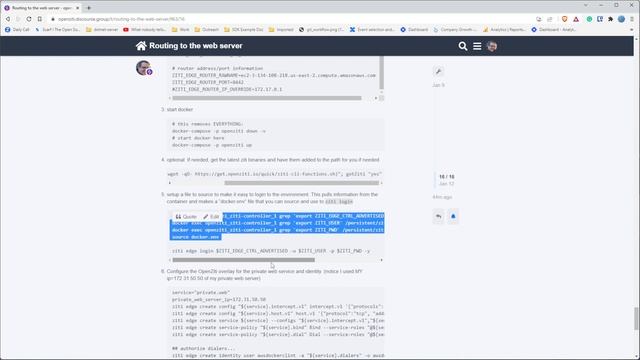The width and height of the screenshot is (640, 360).
Task: Click the share icon in the address bar
Action: [x=550, y=19]
